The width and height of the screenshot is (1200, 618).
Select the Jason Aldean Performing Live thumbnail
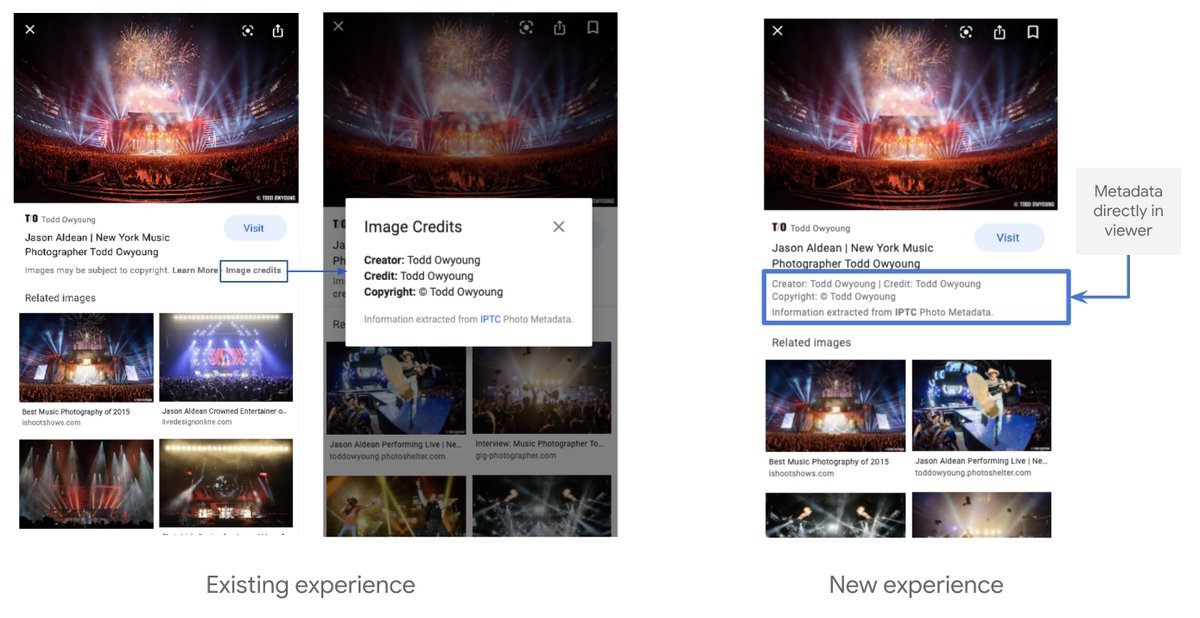(981, 405)
